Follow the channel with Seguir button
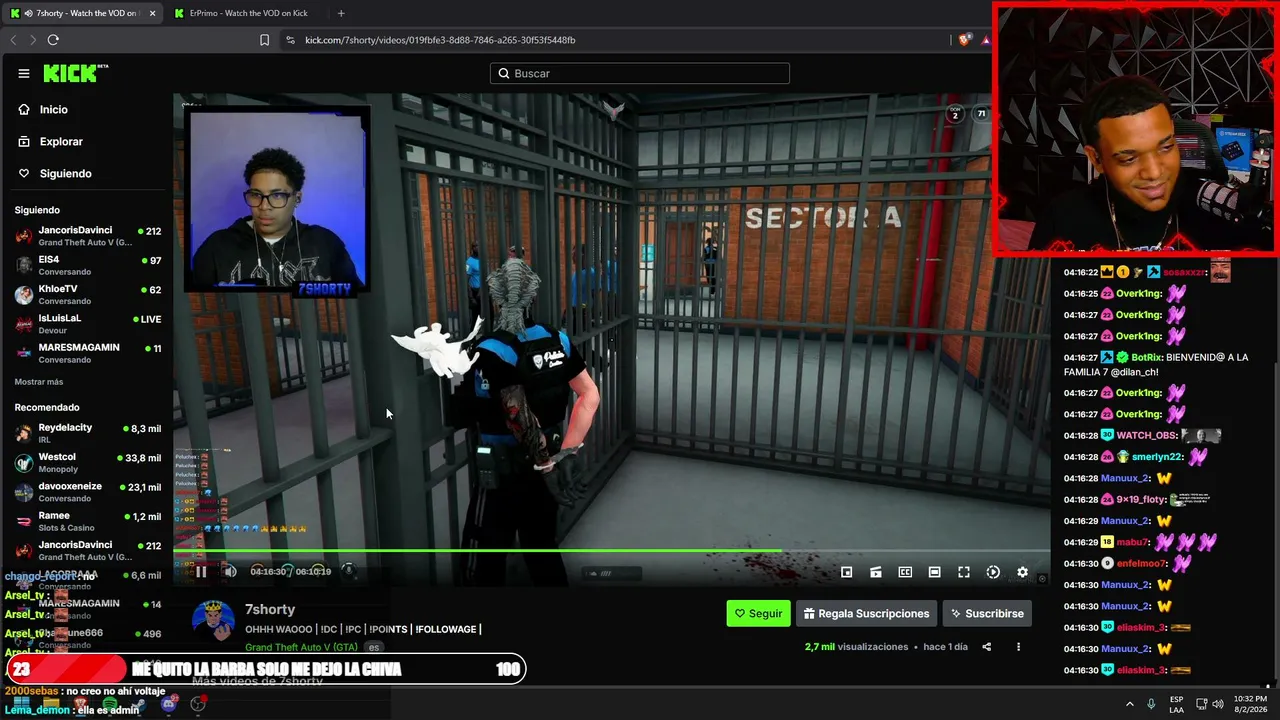The image size is (1280, 720). (x=758, y=614)
